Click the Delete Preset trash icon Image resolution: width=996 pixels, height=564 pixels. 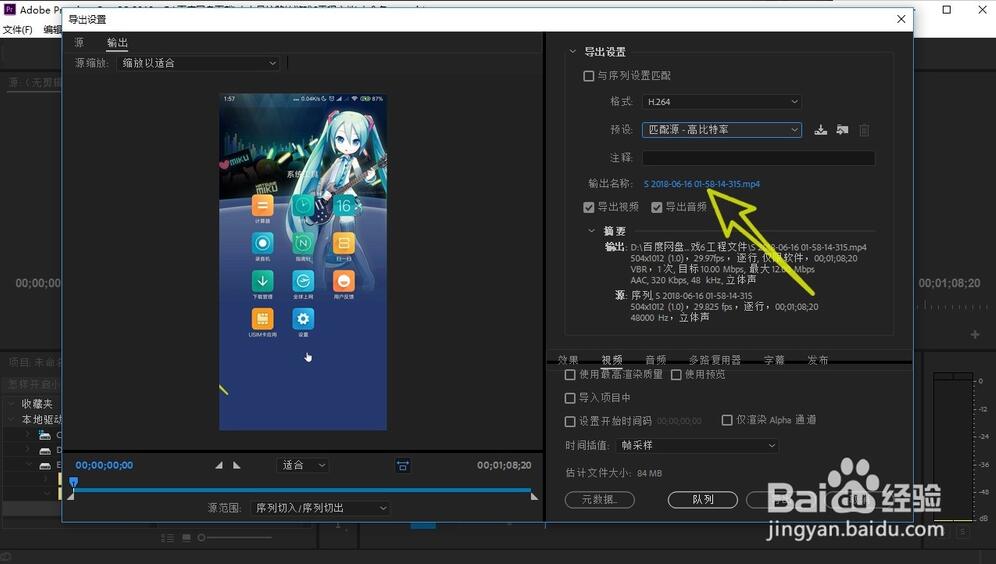pyautogui.click(x=864, y=130)
